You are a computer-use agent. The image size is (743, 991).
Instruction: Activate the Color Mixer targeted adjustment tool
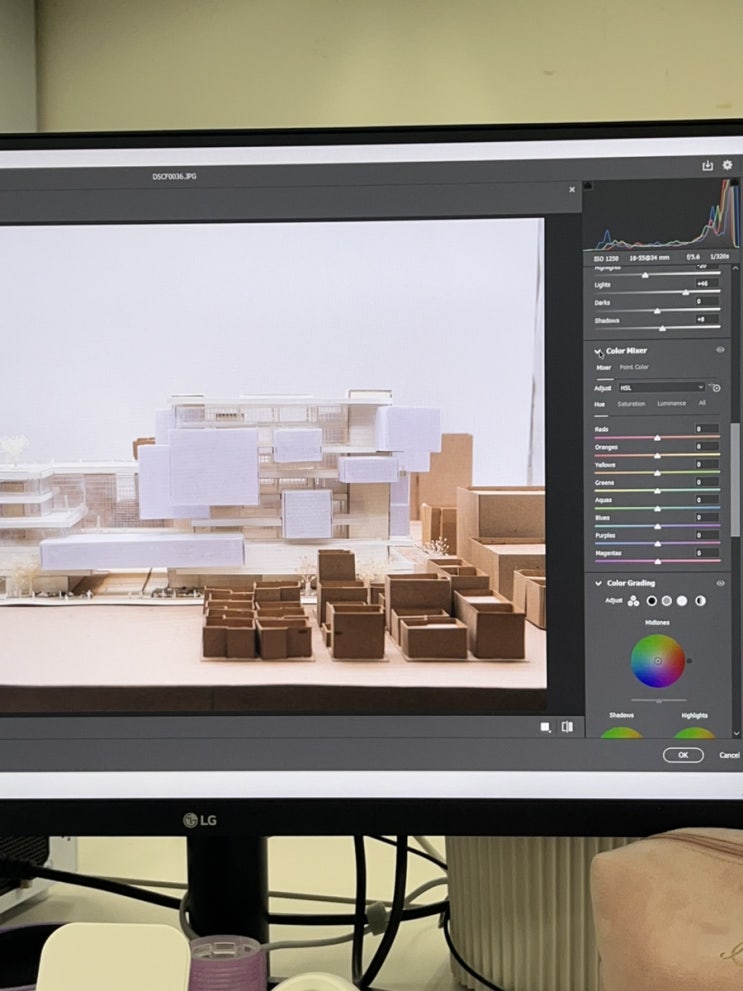[715, 387]
